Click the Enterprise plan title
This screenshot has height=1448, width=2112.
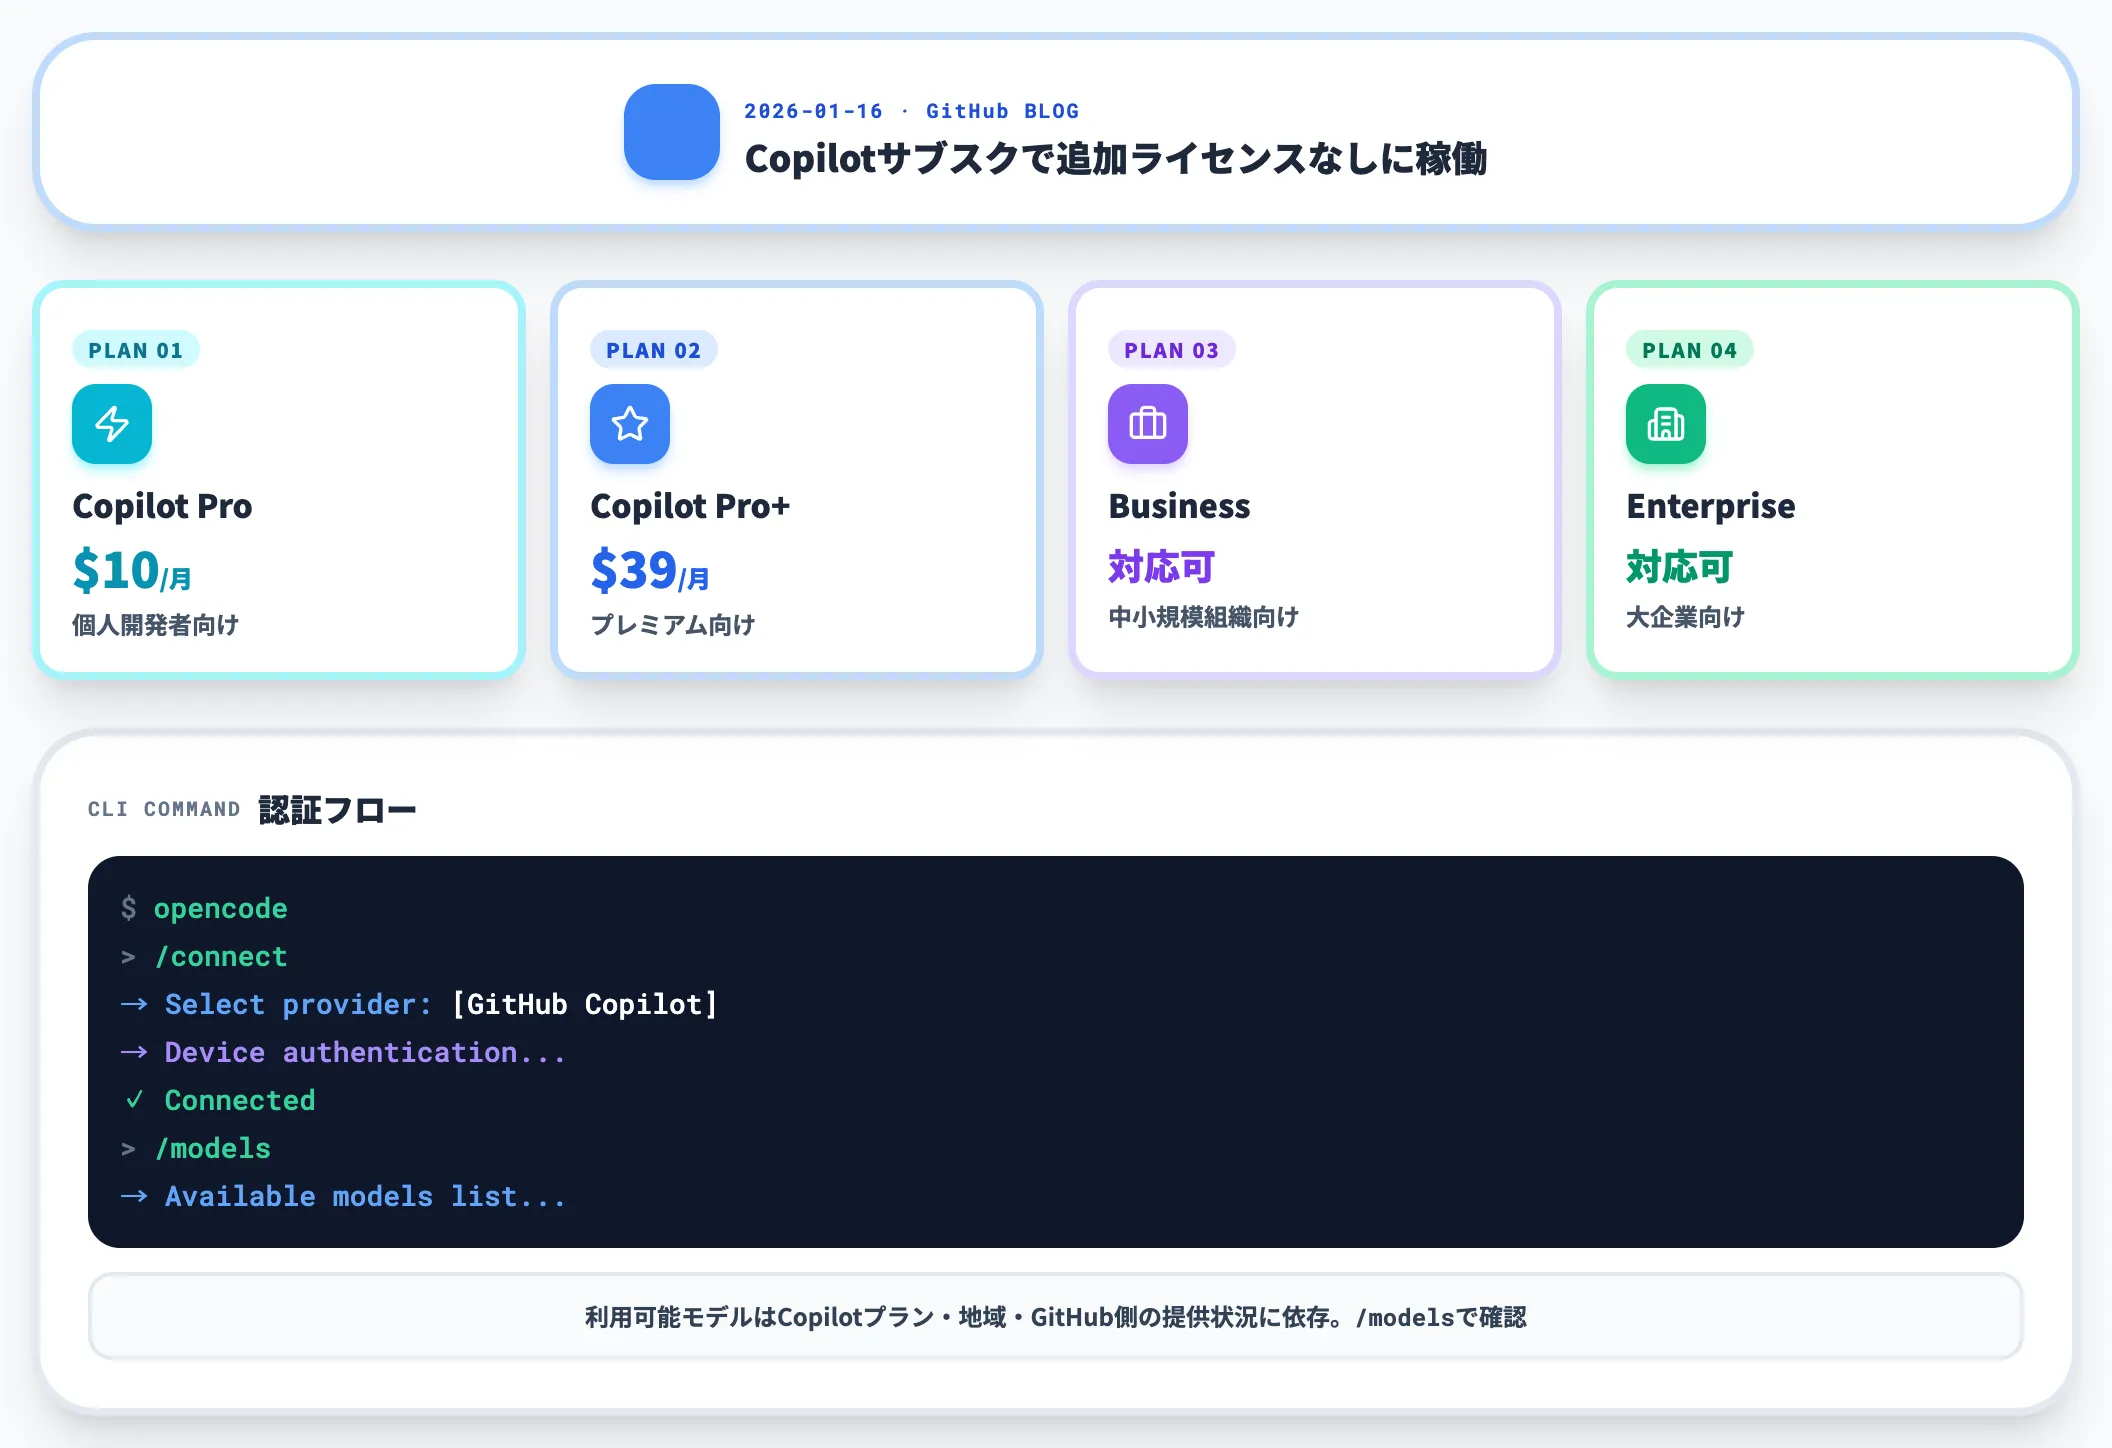tap(1710, 506)
